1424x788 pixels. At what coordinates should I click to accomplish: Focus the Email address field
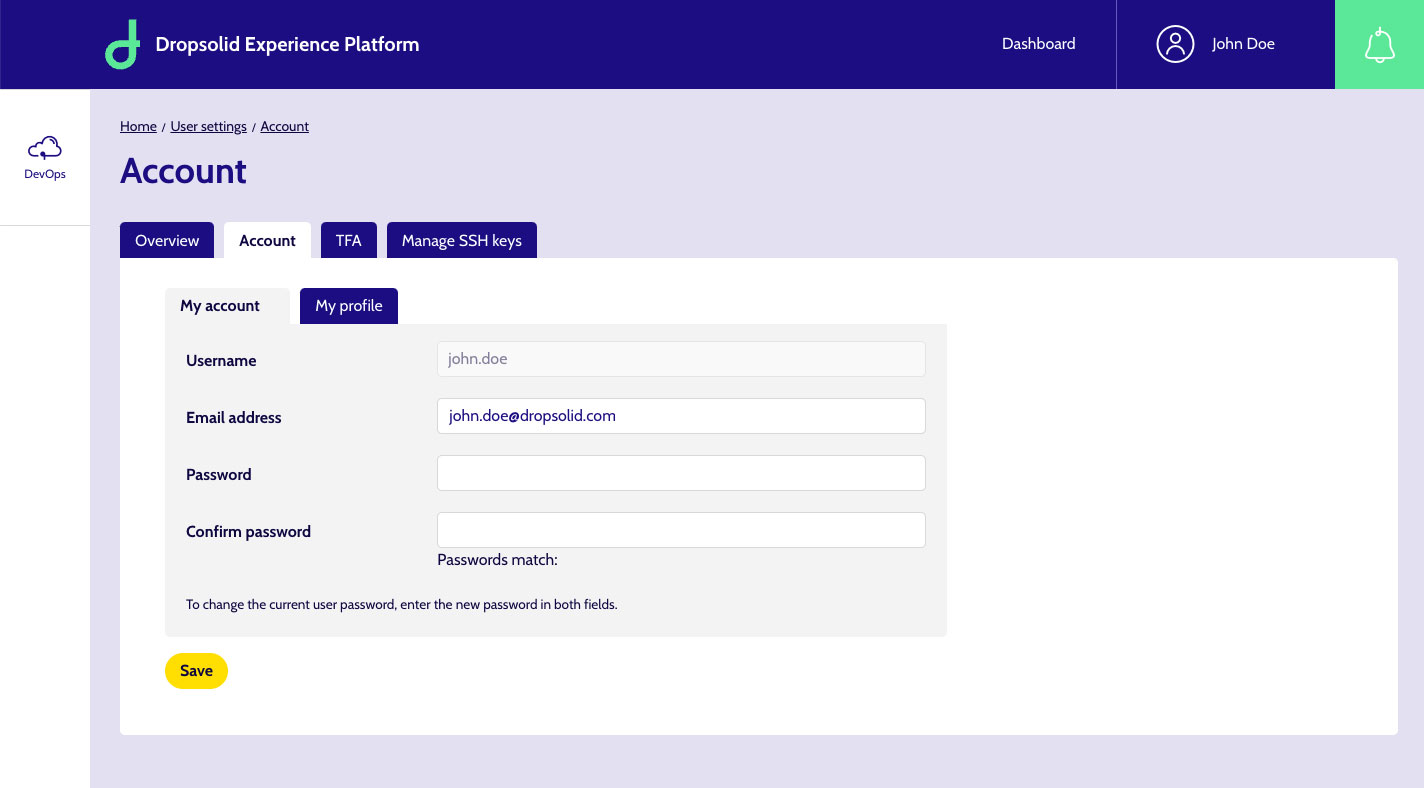click(x=681, y=416)
